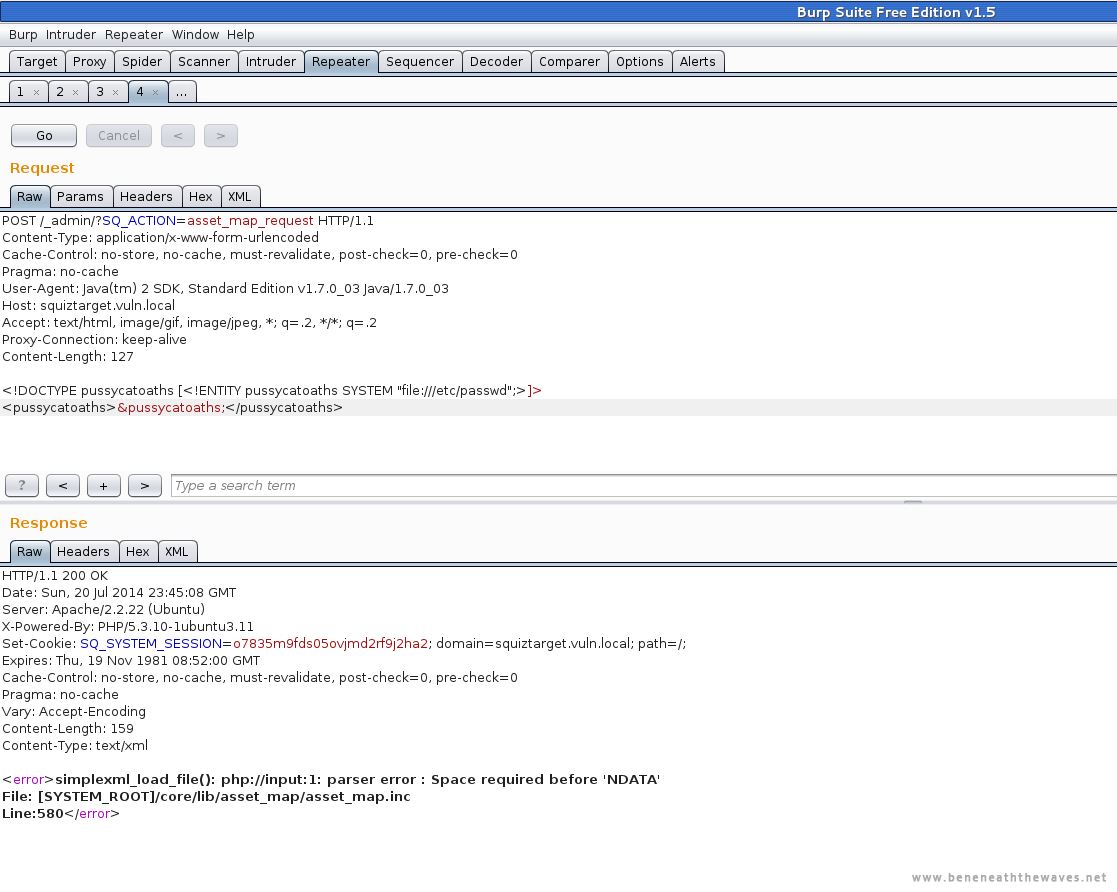Click the Cancel button
Image resolution: width=1117 pixels, height=892 pixels.
(119, 135)
